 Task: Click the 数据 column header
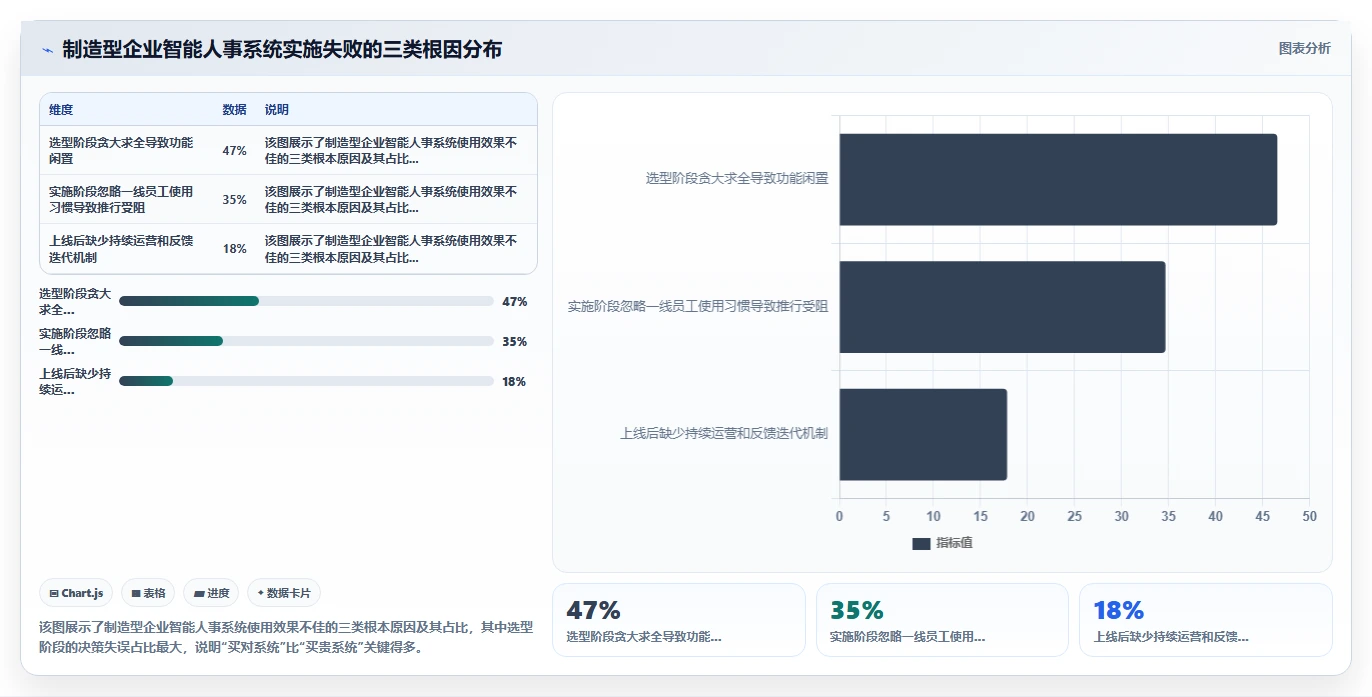[234, 110]
